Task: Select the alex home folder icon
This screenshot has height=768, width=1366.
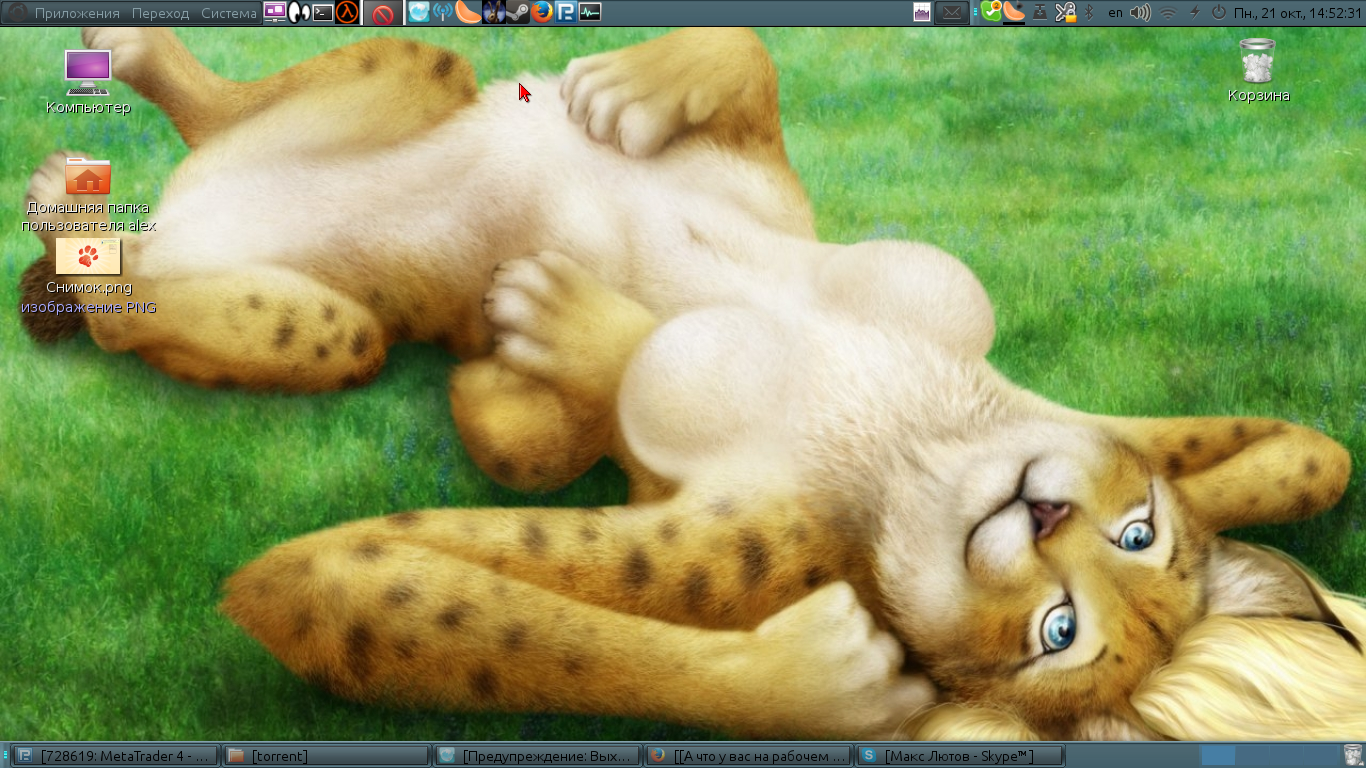Action: pyautogui.click(x=88, y=195)
